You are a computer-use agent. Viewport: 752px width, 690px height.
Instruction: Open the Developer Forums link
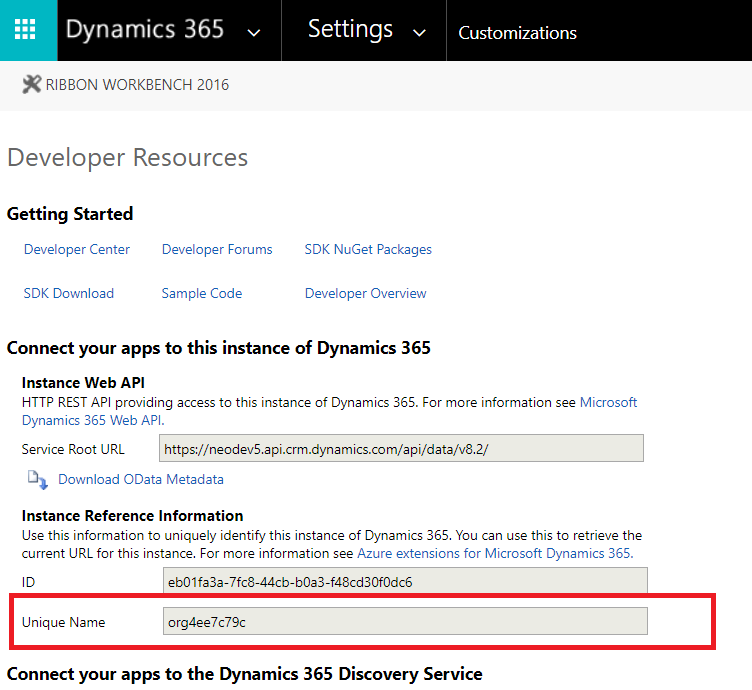(217, 249)
